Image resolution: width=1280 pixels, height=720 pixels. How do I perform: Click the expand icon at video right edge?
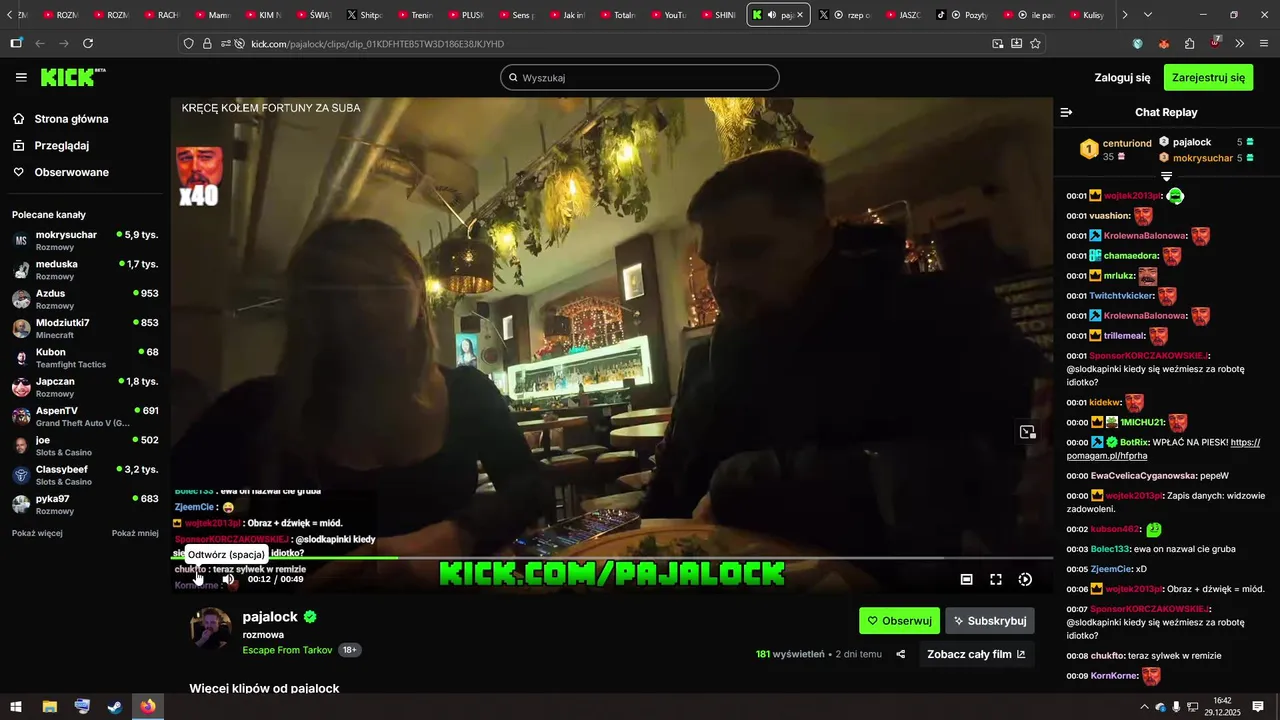point(1027,432)
